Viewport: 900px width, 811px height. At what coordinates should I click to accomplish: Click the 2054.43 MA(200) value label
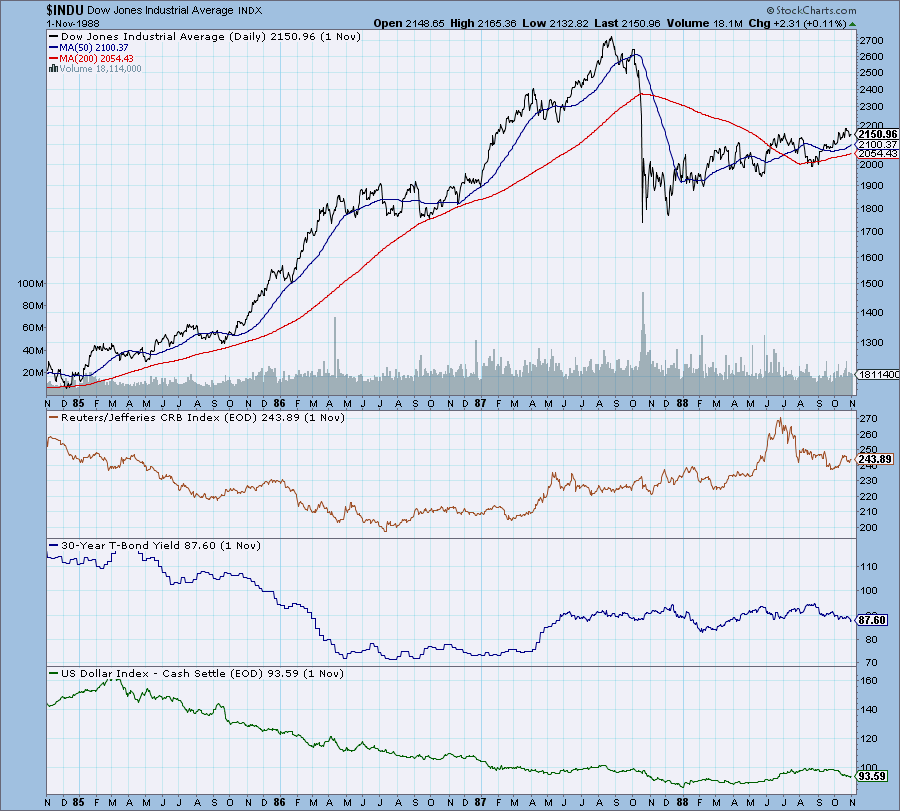click(x=878, y=154)
